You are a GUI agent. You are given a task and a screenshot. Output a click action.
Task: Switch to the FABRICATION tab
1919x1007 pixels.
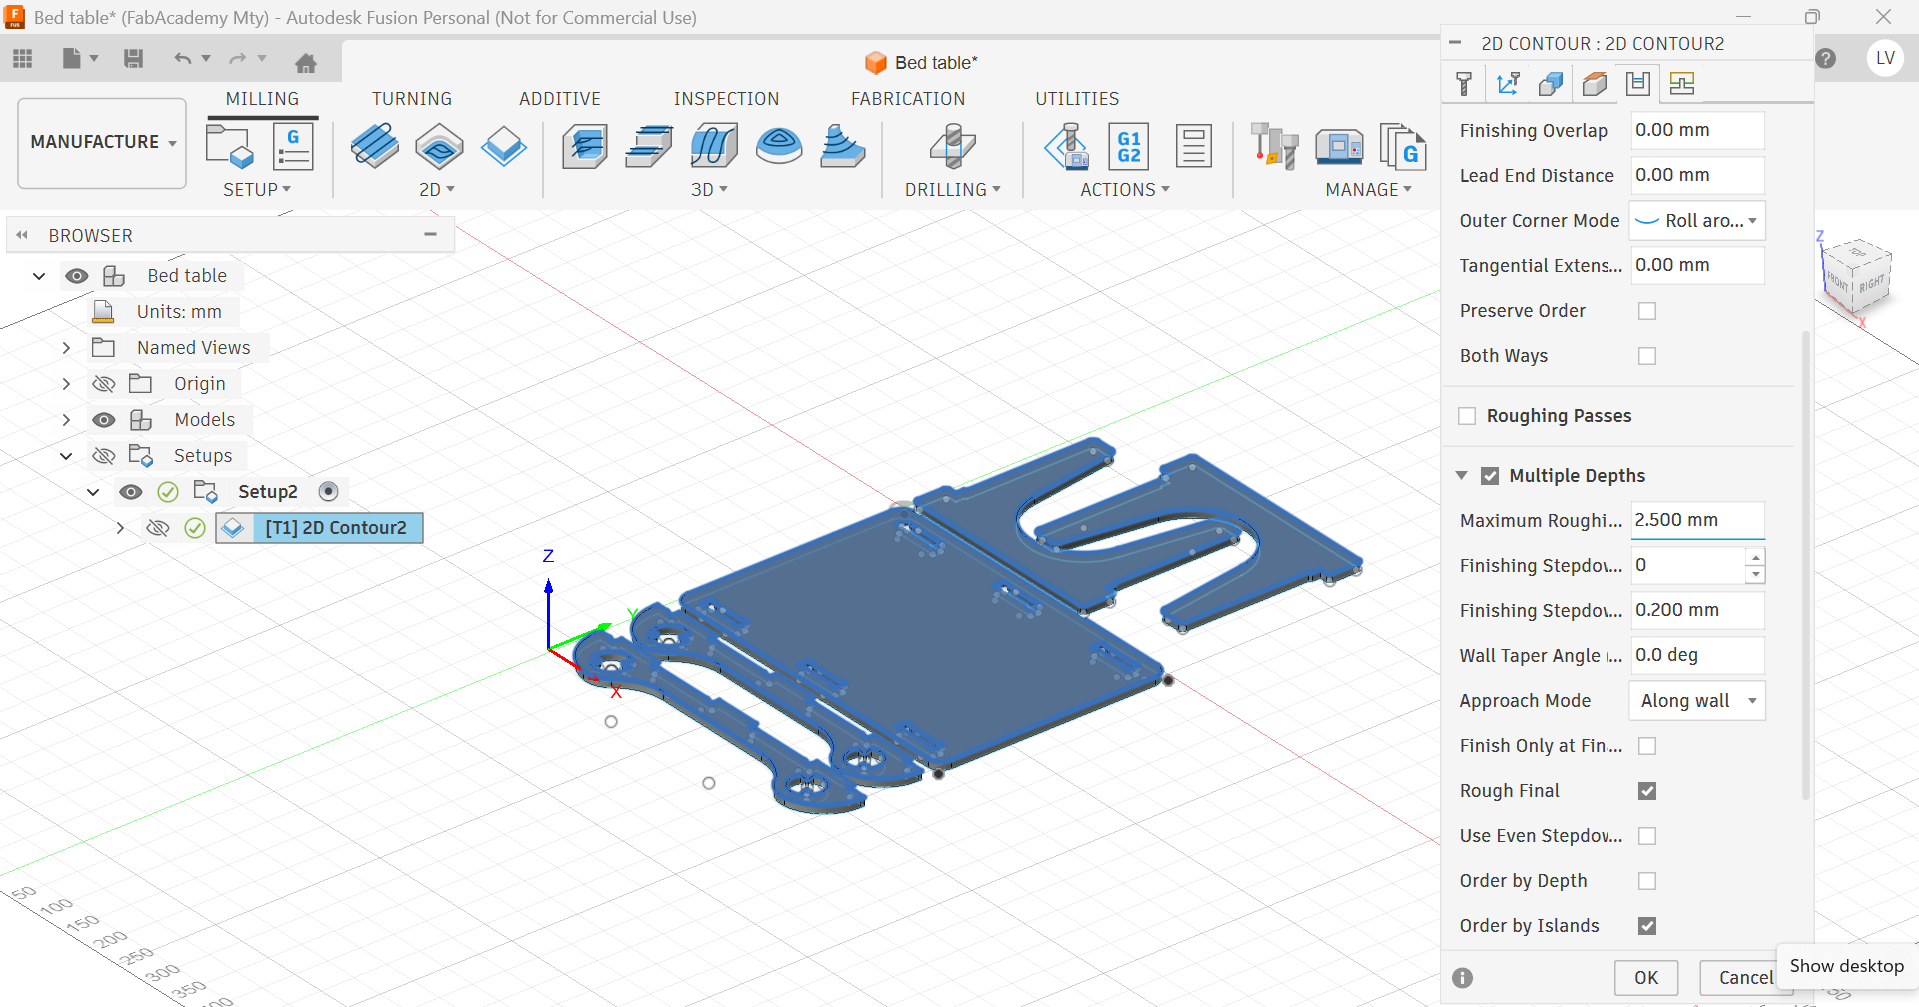coord(908,99)
